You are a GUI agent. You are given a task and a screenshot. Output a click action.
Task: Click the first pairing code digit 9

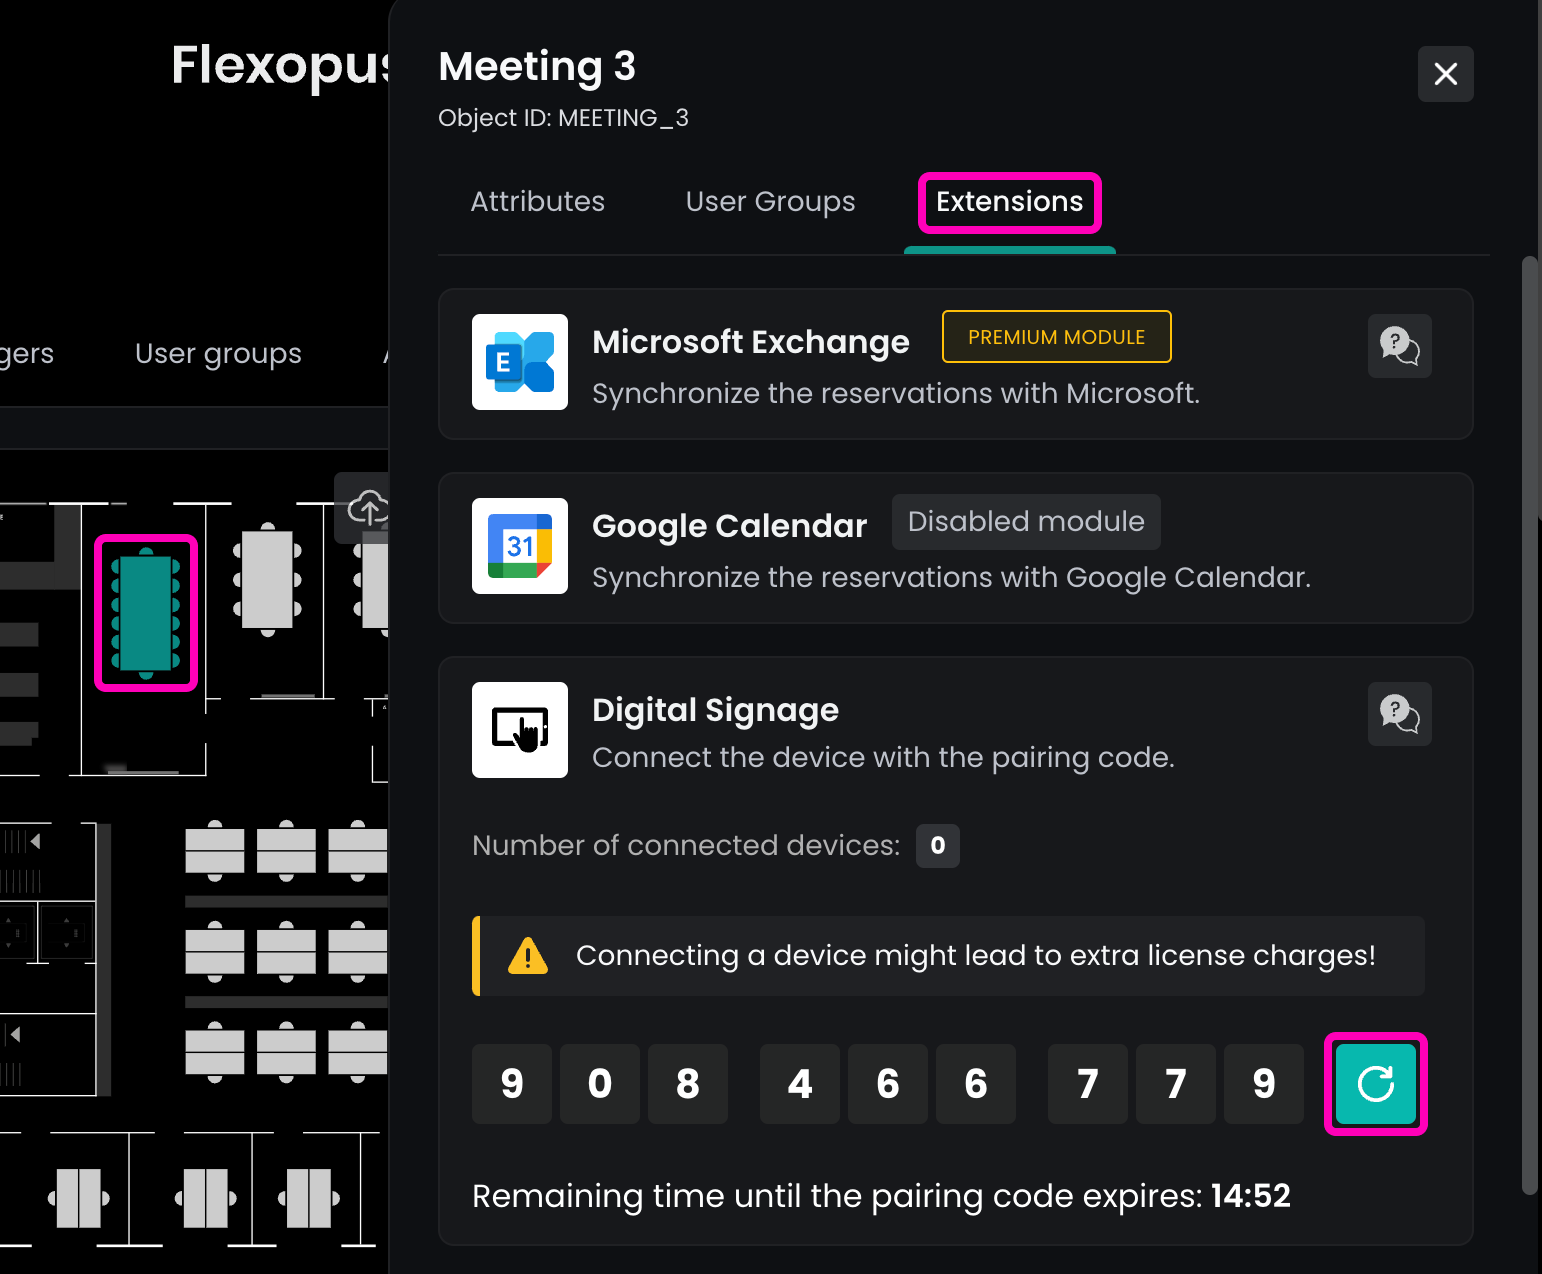(x=512, y=1084)
